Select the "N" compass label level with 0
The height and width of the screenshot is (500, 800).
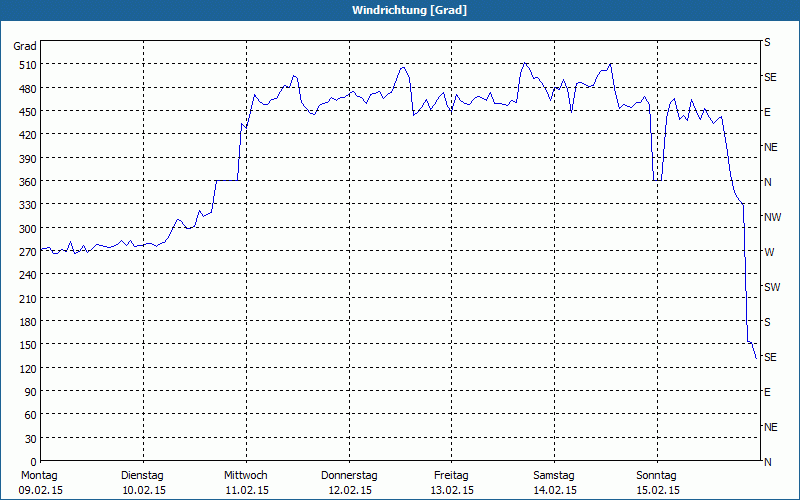(x=767, y=462)
